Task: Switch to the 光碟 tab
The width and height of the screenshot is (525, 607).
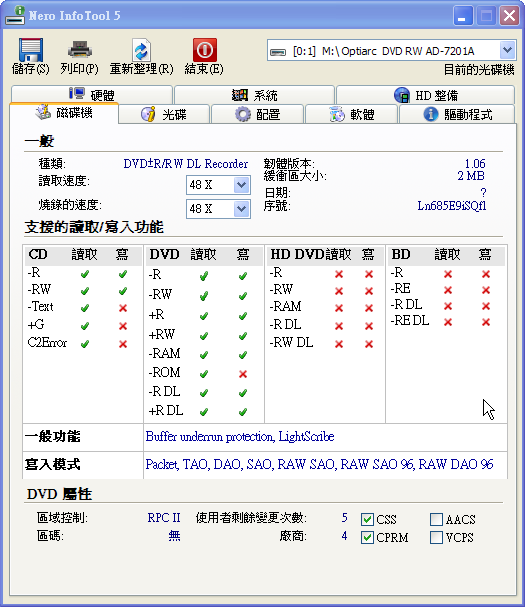Action: point(164,114)
